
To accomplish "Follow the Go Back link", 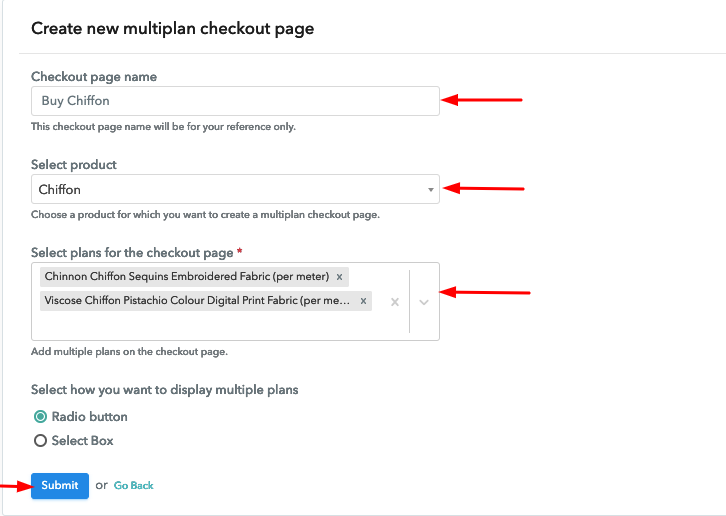I will (x=133, y=485).
